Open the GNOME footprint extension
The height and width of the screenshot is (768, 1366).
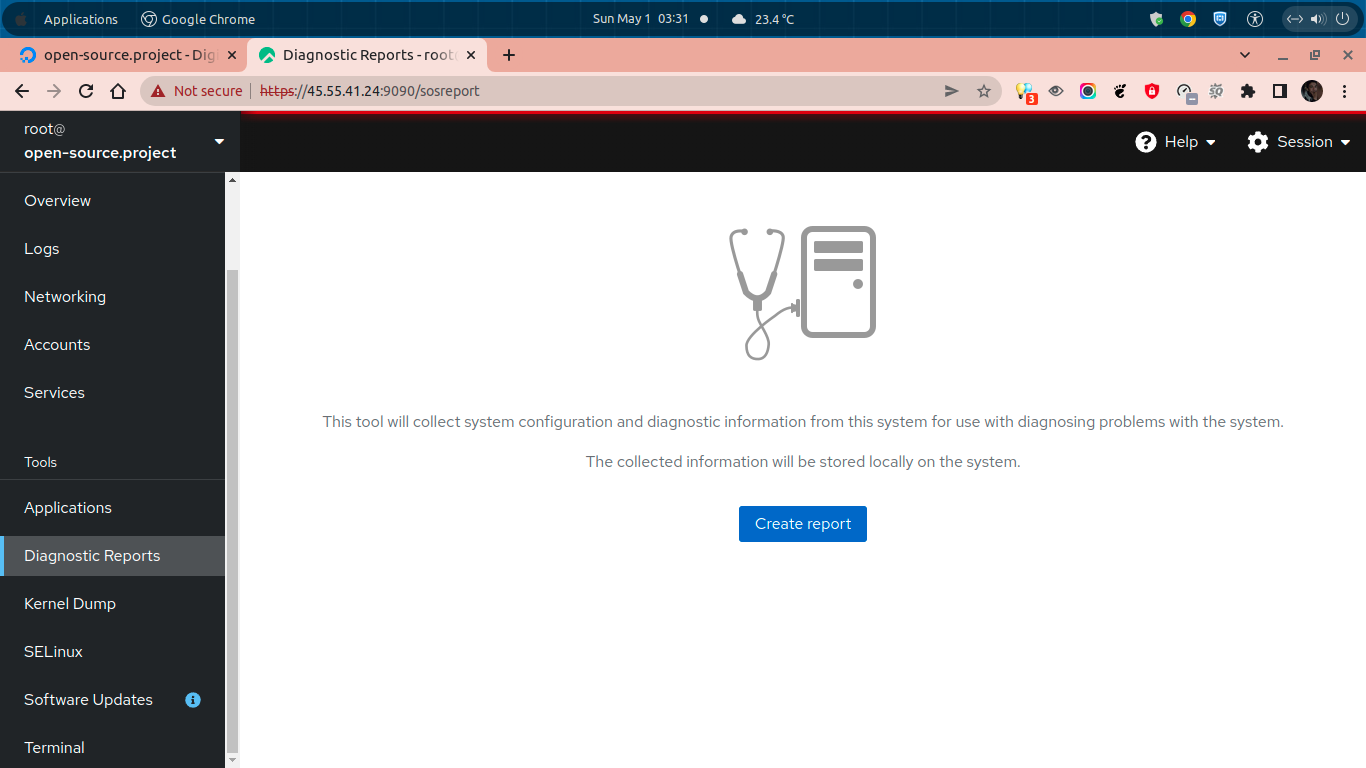[x=1120, y=91]
